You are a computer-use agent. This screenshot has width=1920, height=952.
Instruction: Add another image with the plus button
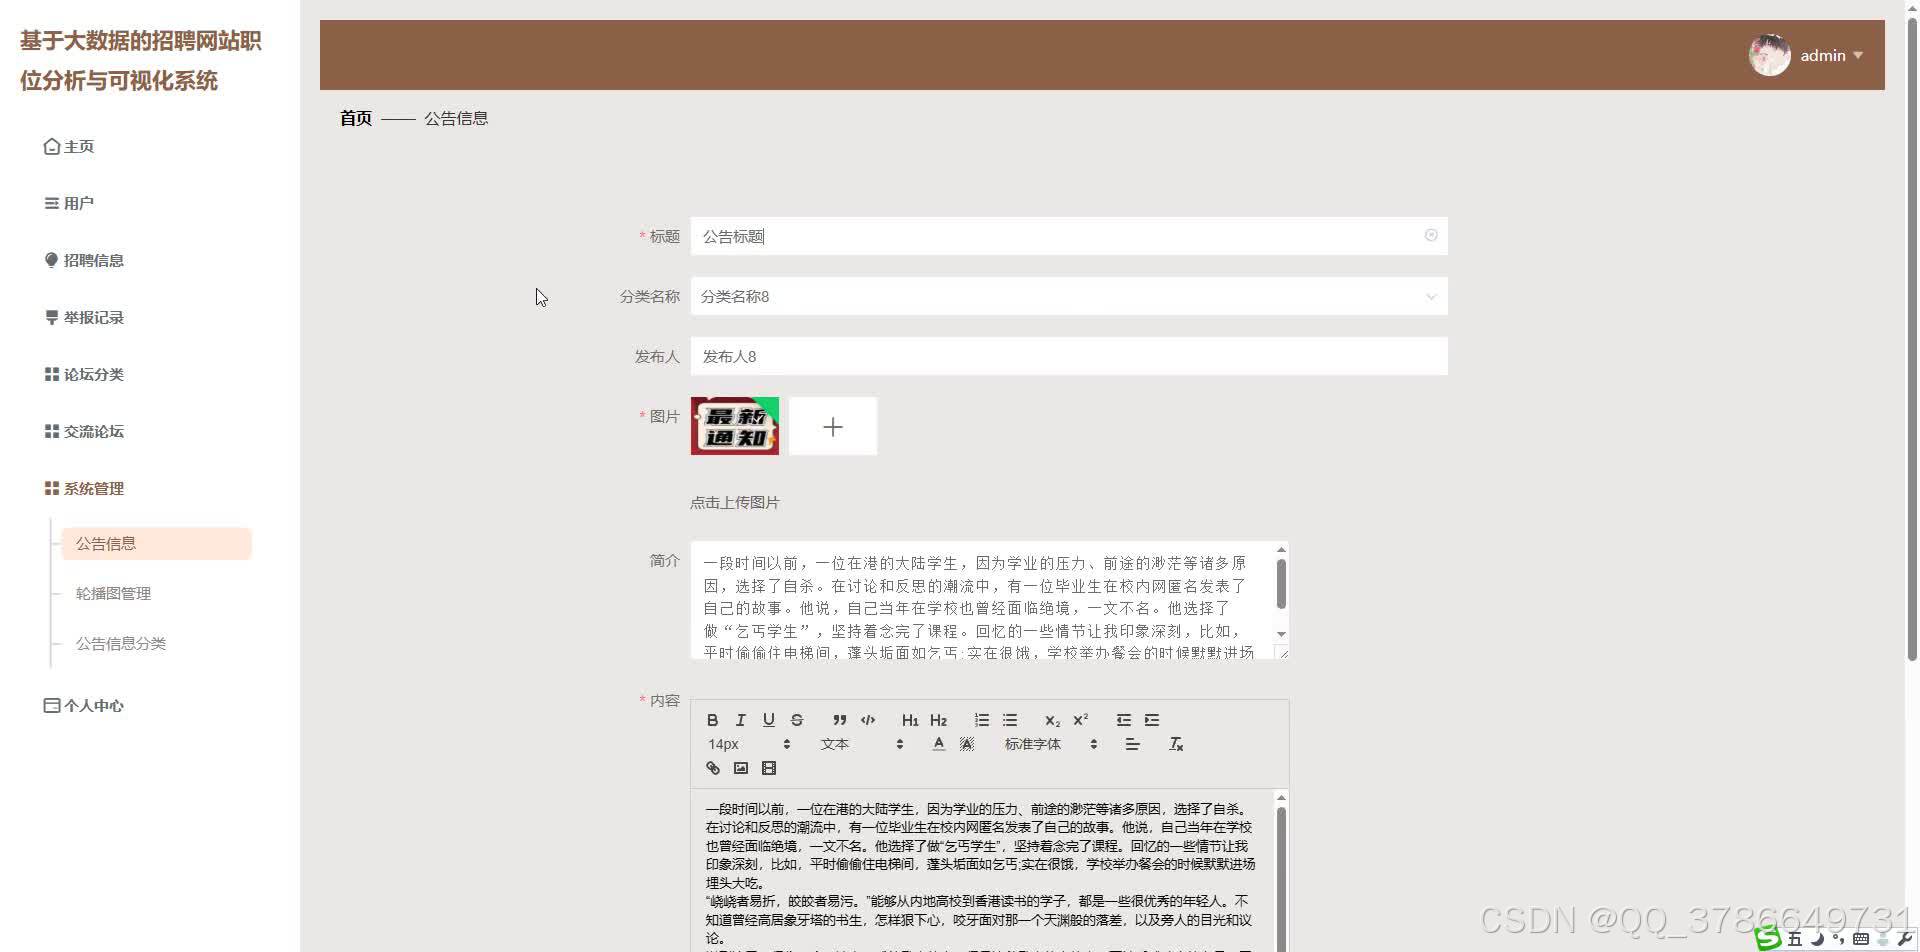pos(833,427)
